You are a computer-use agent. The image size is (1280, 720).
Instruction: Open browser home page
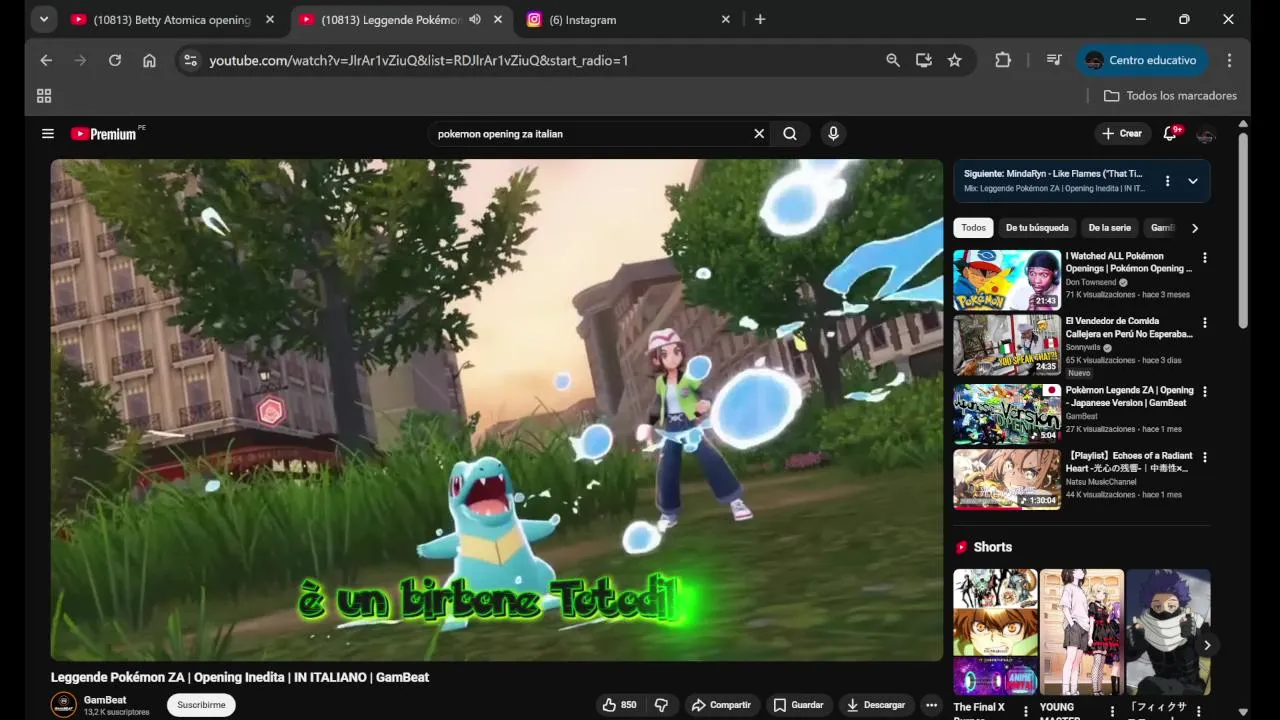[149, 60]
